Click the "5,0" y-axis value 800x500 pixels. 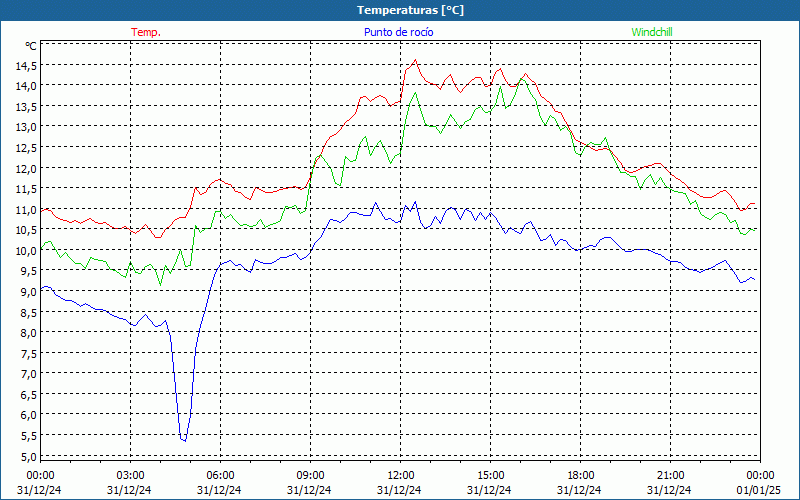coord(29,457)
